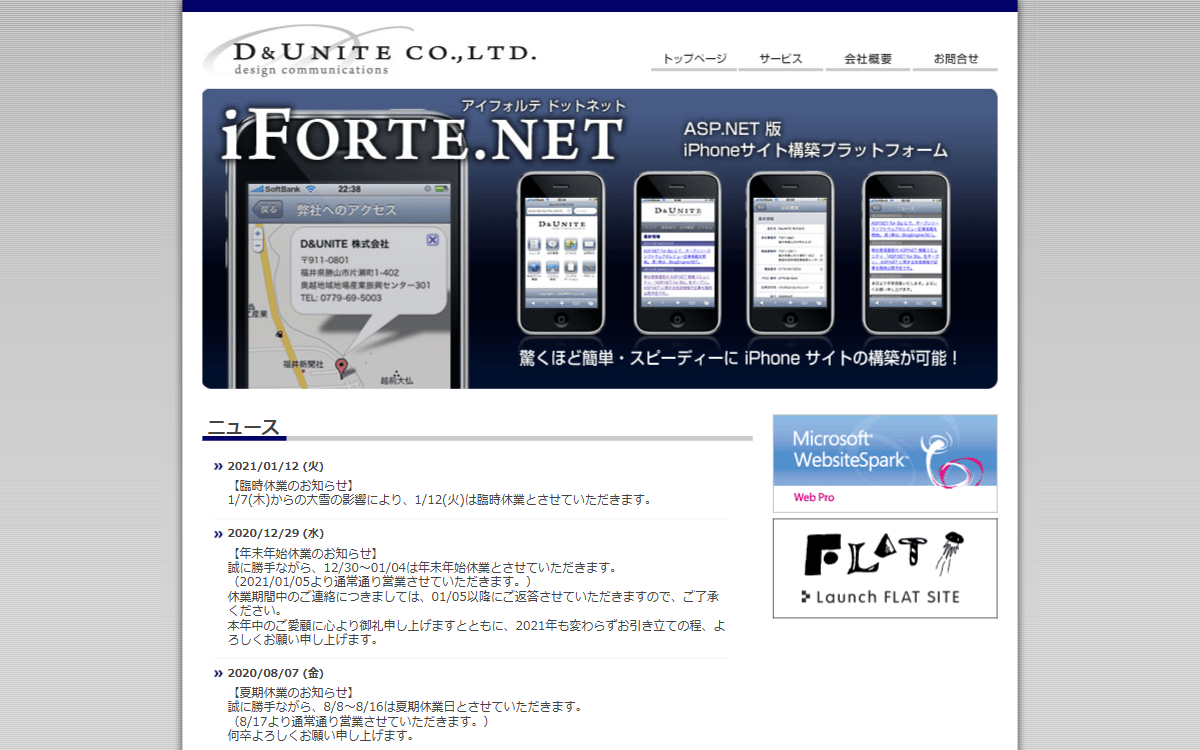1200x750 pixels.
Task: Click the arrow bullet beside 2021/01/12
Action: (218, 466)
